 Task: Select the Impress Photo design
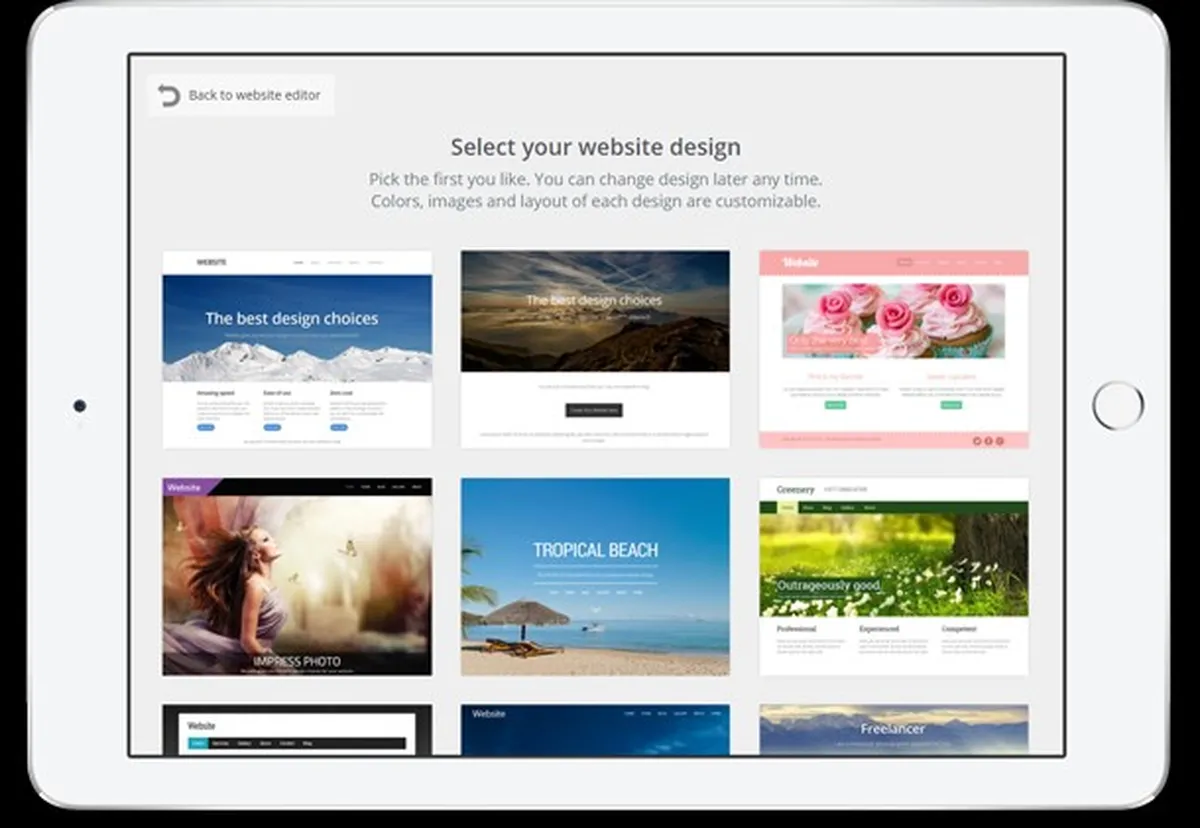tap(297, 577)
